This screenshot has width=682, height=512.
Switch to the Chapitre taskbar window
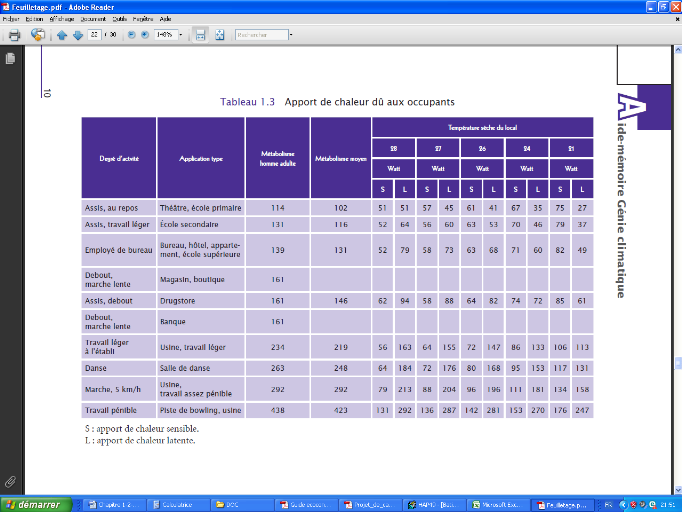(x=114, y=505)
